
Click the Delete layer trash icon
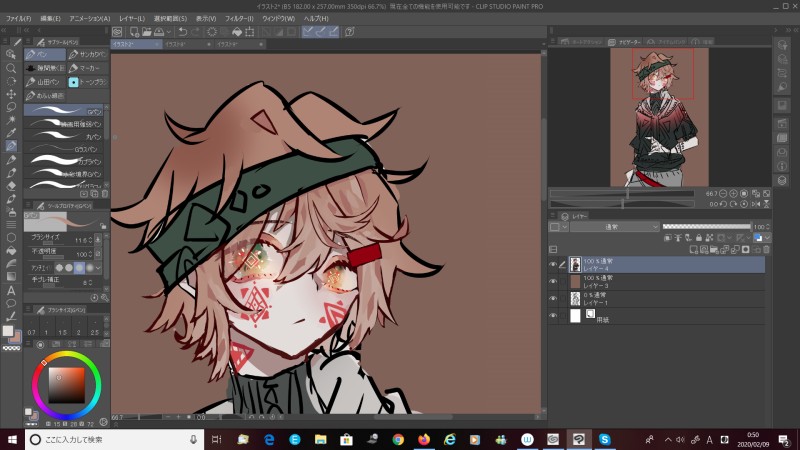coord(766,249)
